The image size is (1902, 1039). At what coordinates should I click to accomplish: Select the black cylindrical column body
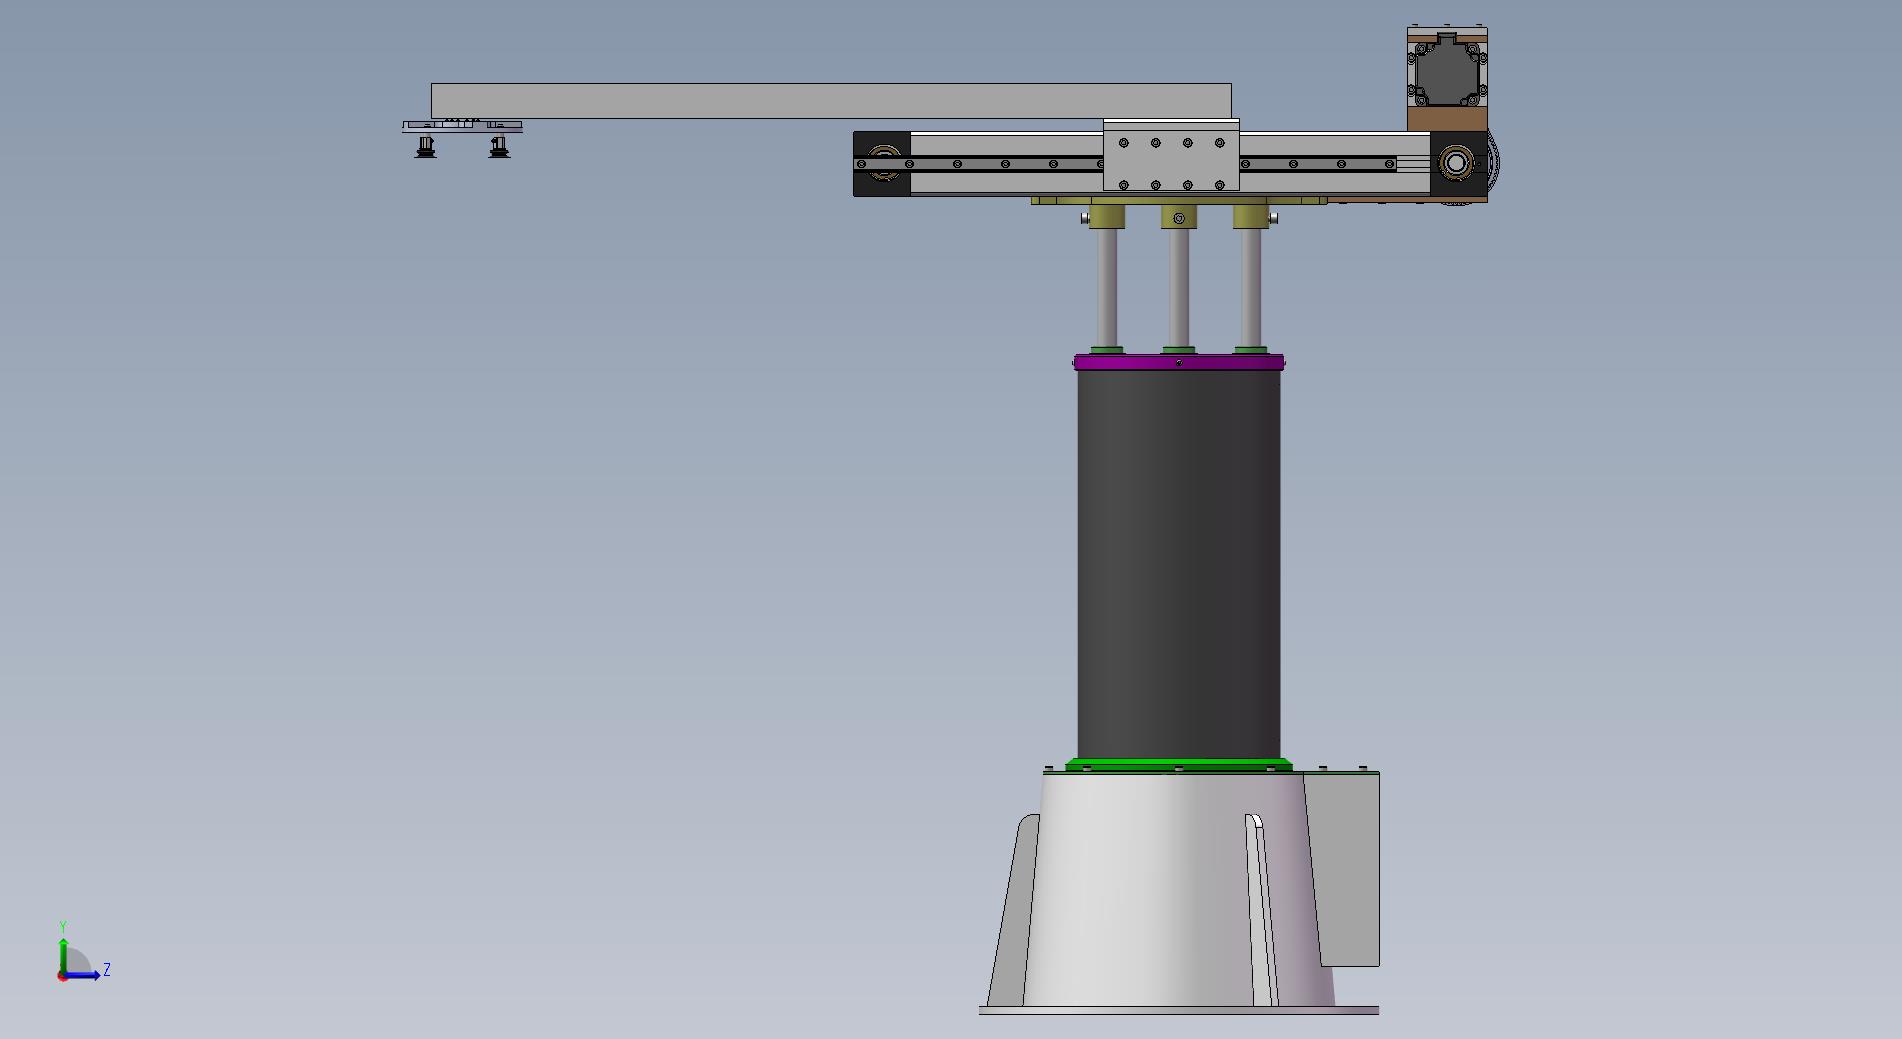coord(1179,565)
